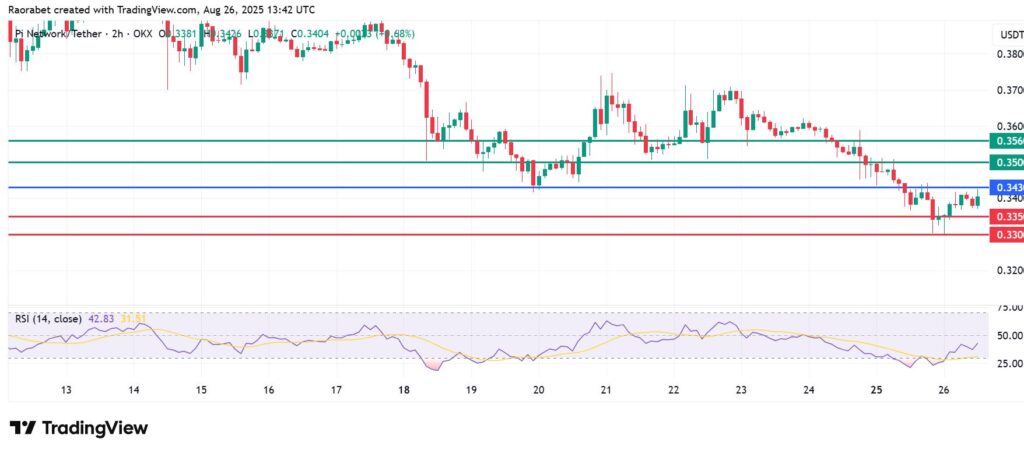This screenshot has height=453, width=1024.
Task: Select the red 0.3350 price label
Action: pos(1005,216)
